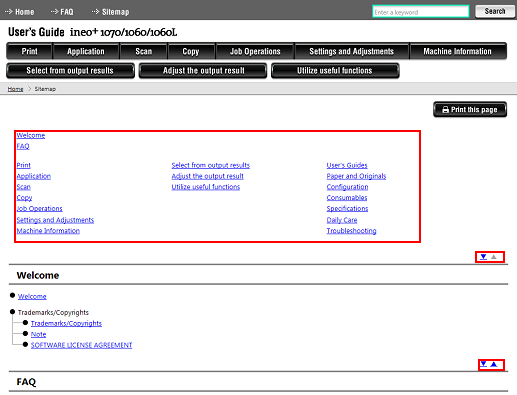Open the Application link in the sitemap index
Viewport: 517px width, 395px height.
pyautogui.click(x=34, y=176)
